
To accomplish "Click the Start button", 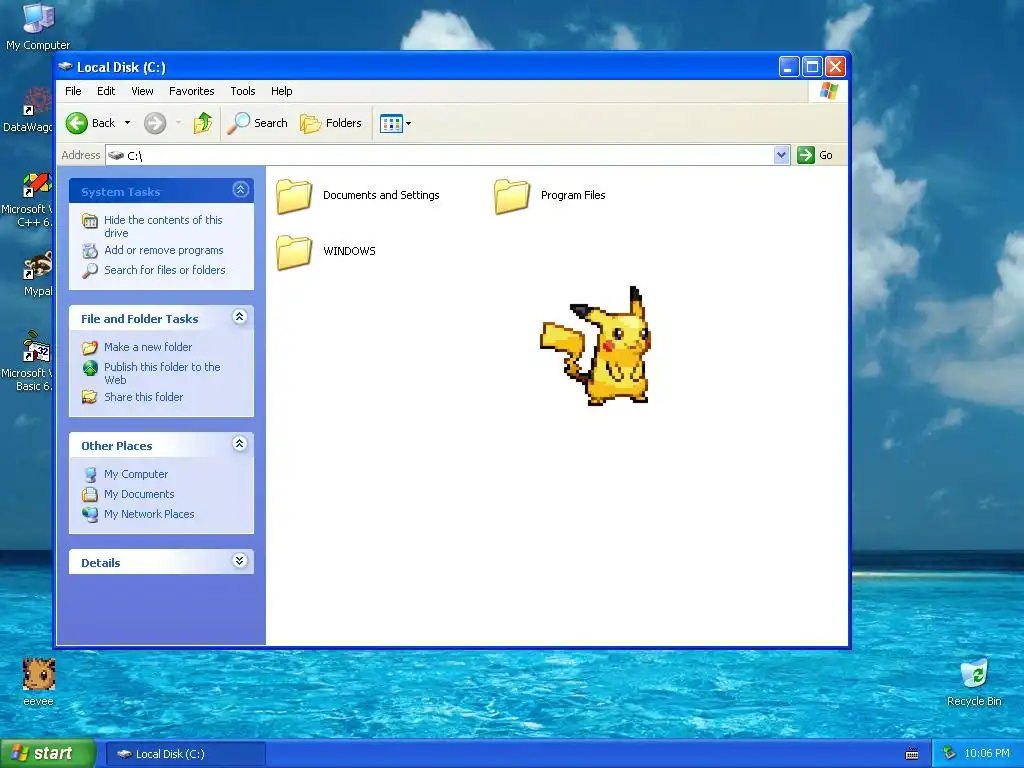I will click(x=47, y=754).
